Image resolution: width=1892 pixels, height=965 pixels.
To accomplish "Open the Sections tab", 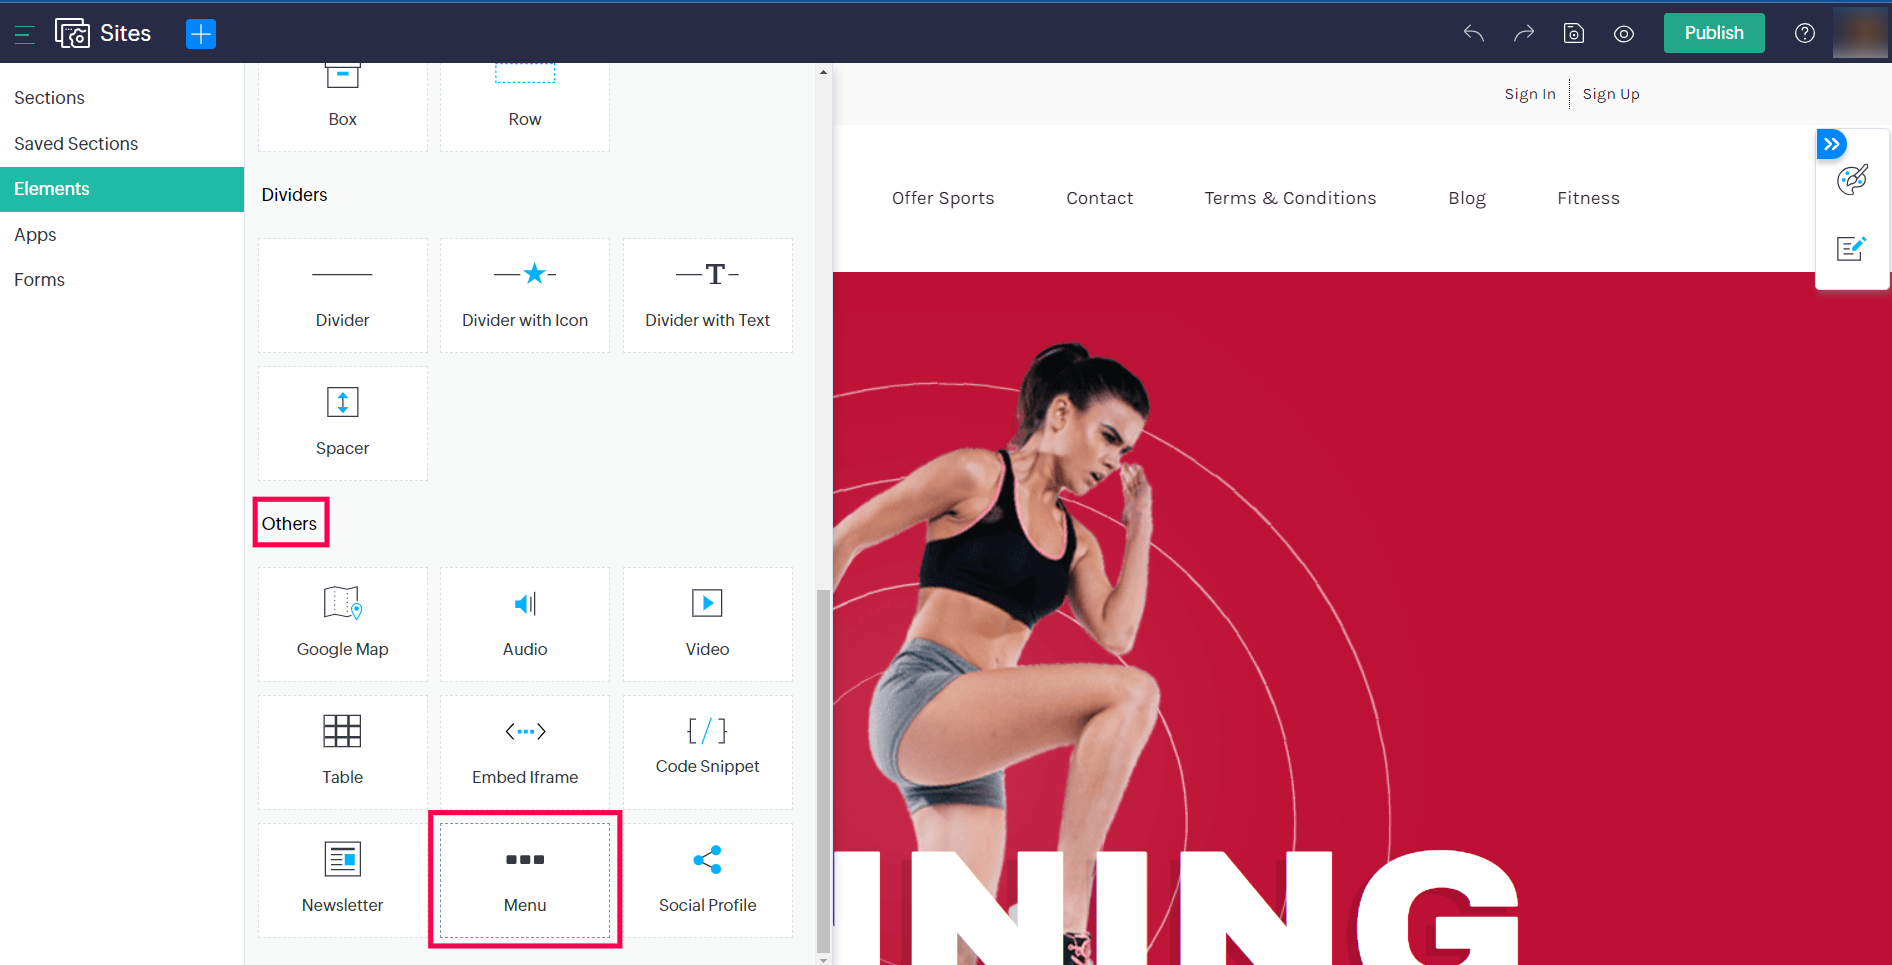I will (x=122, y=98).
